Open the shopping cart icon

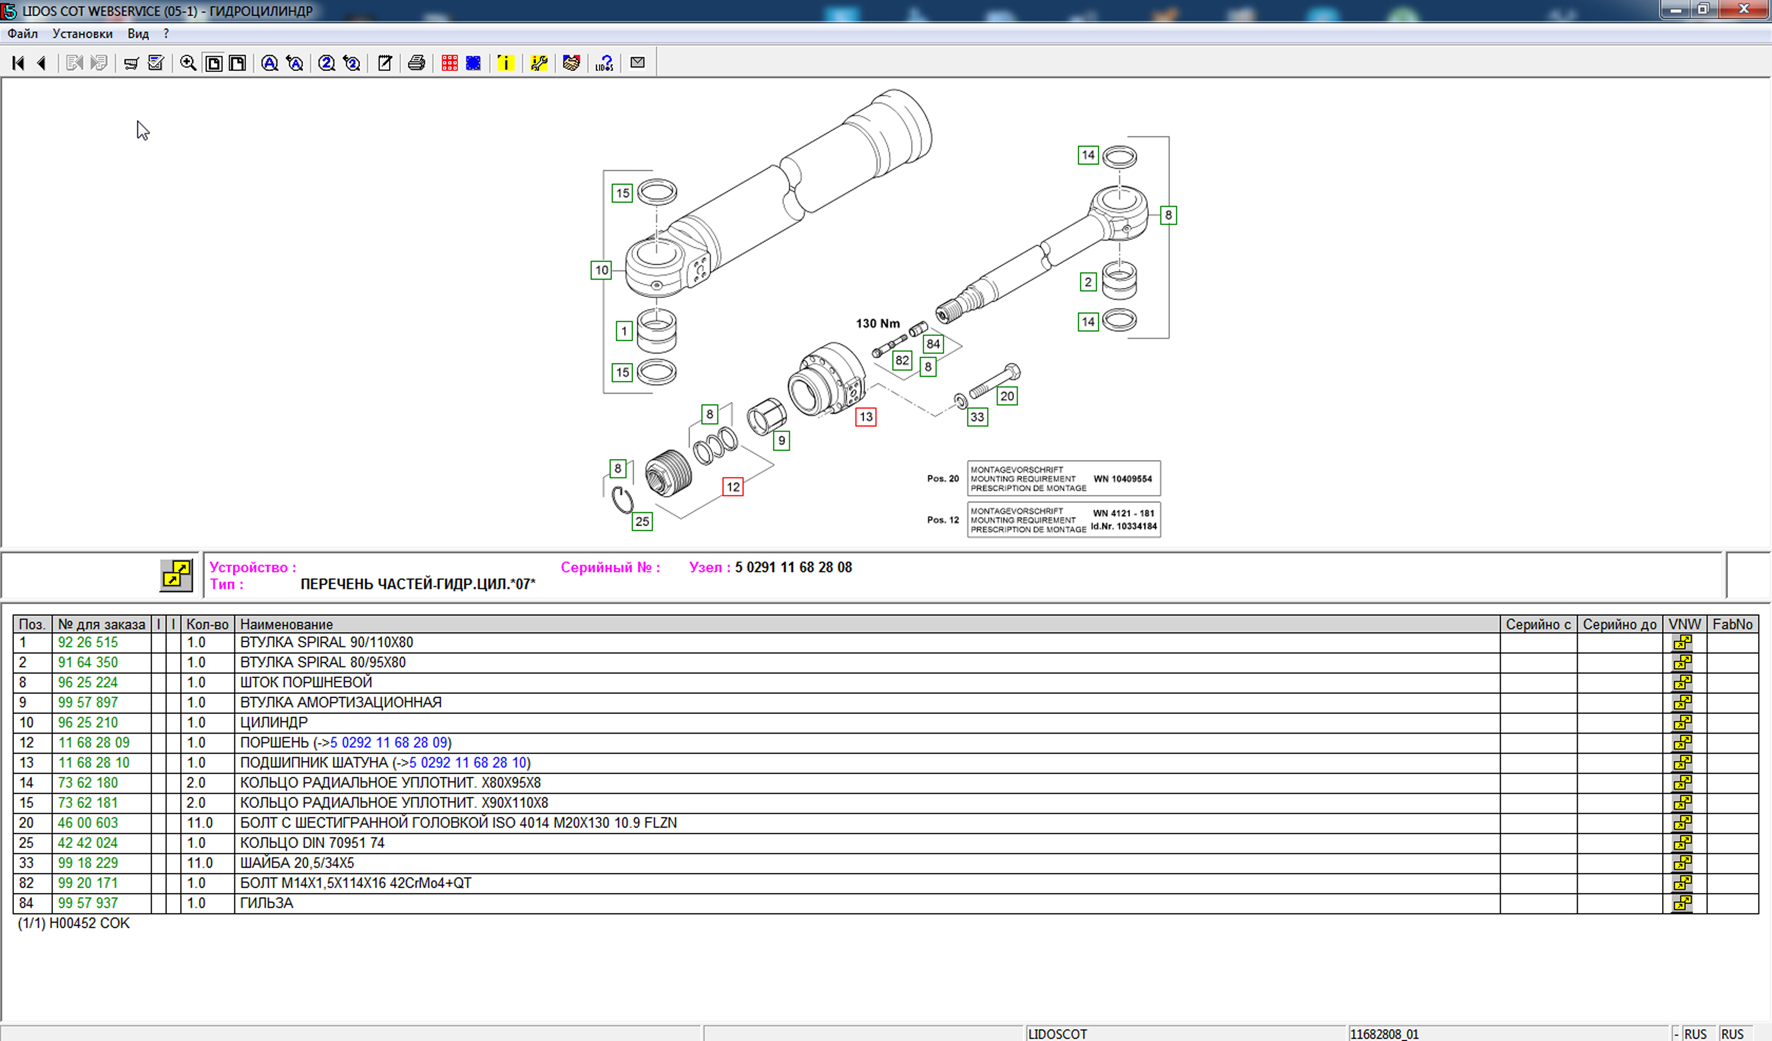pyautogui.click(x=131, y=63)
